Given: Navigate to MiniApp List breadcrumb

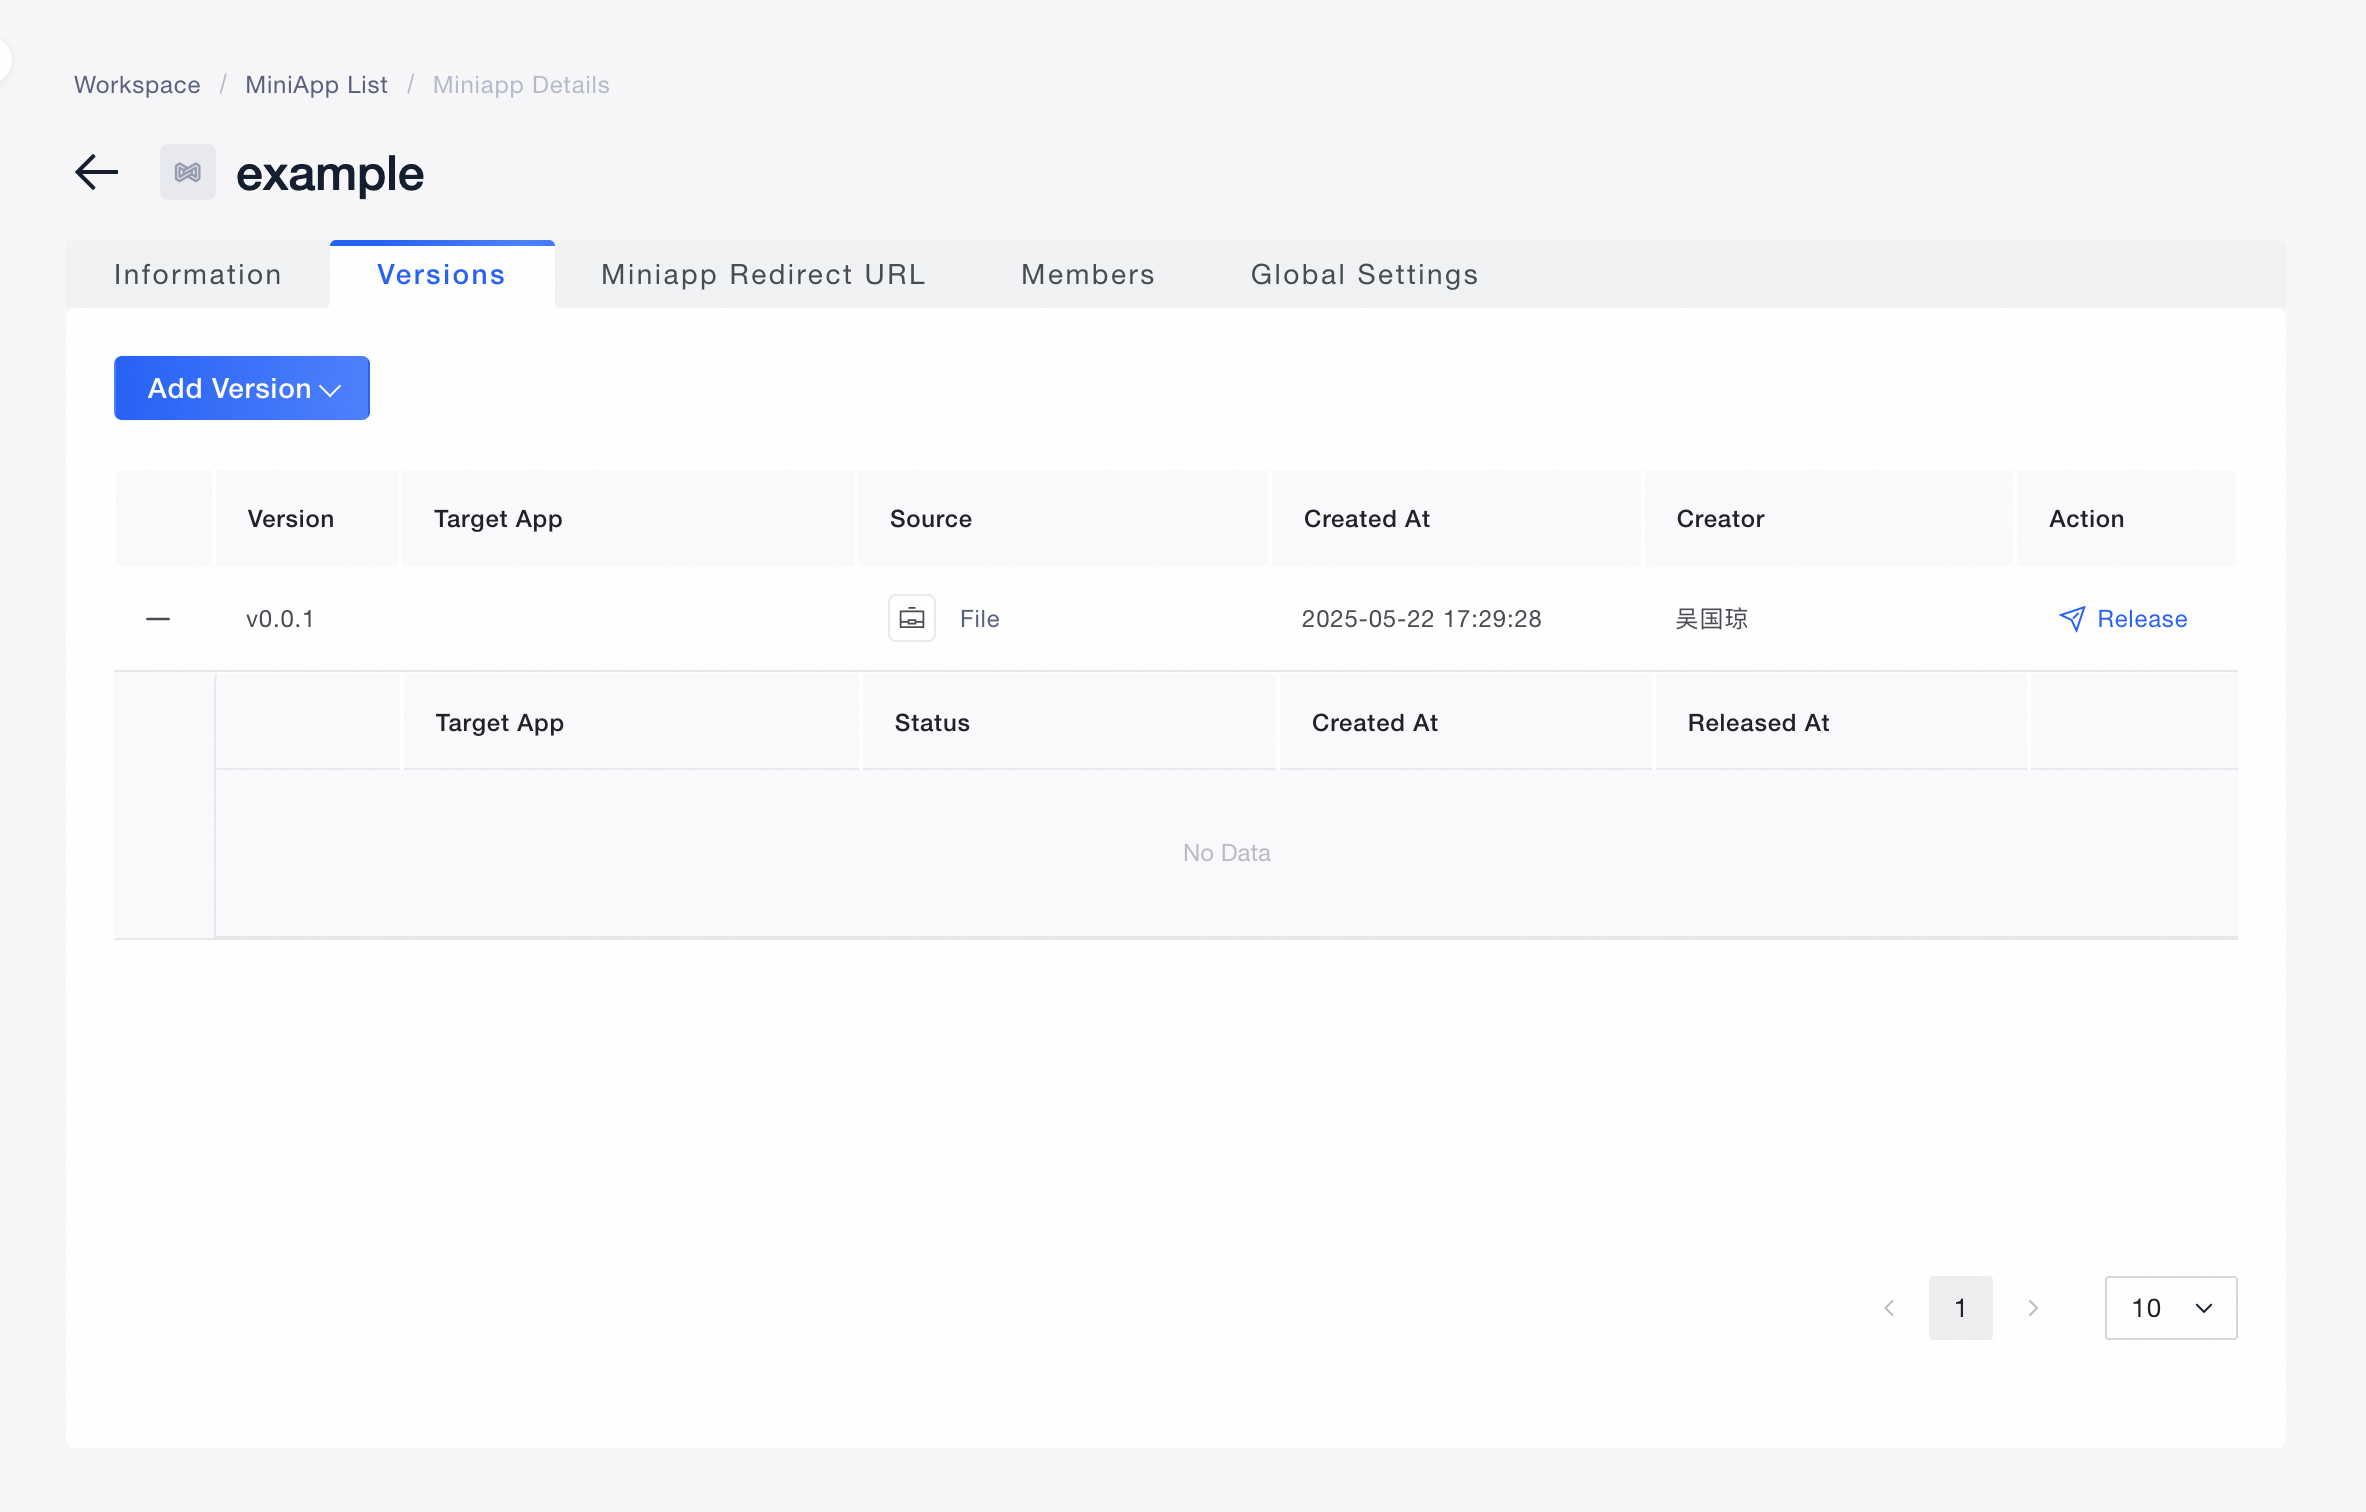Looking at the screenshot, I should click(x=317, y=85).
